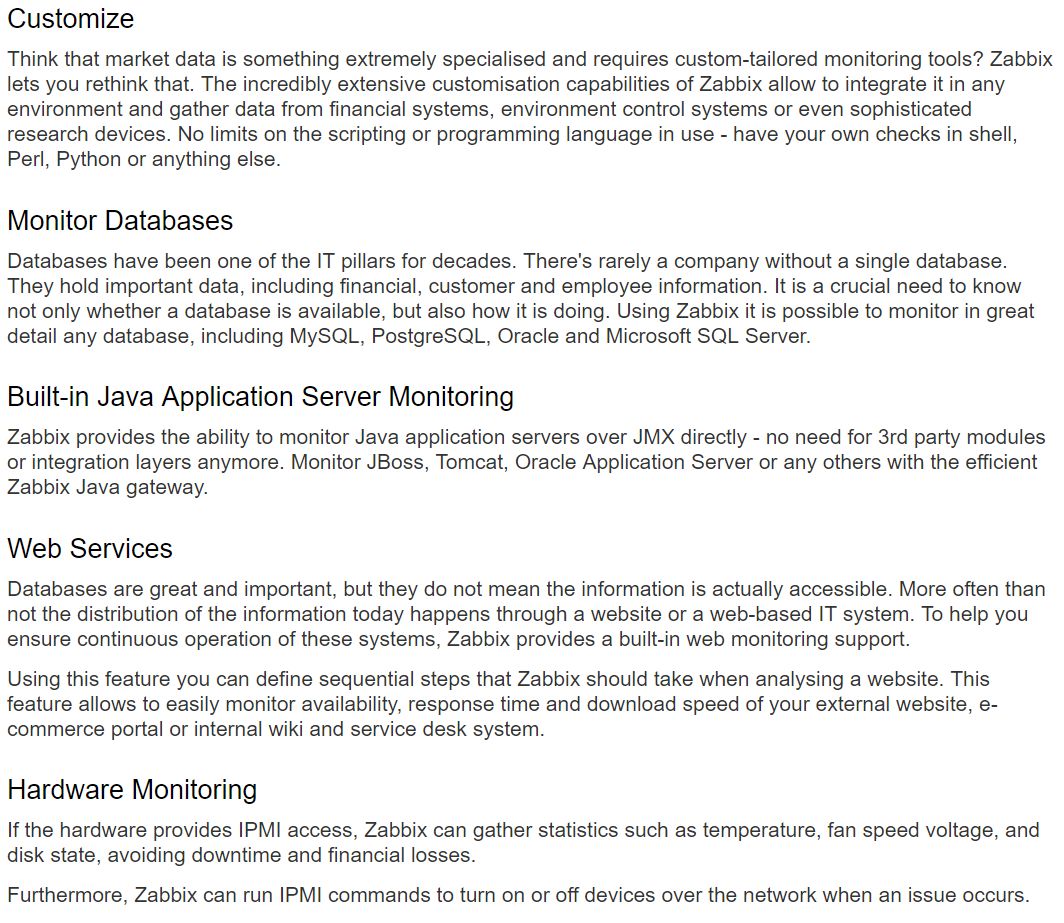Click the "Customize" heading

71,19
